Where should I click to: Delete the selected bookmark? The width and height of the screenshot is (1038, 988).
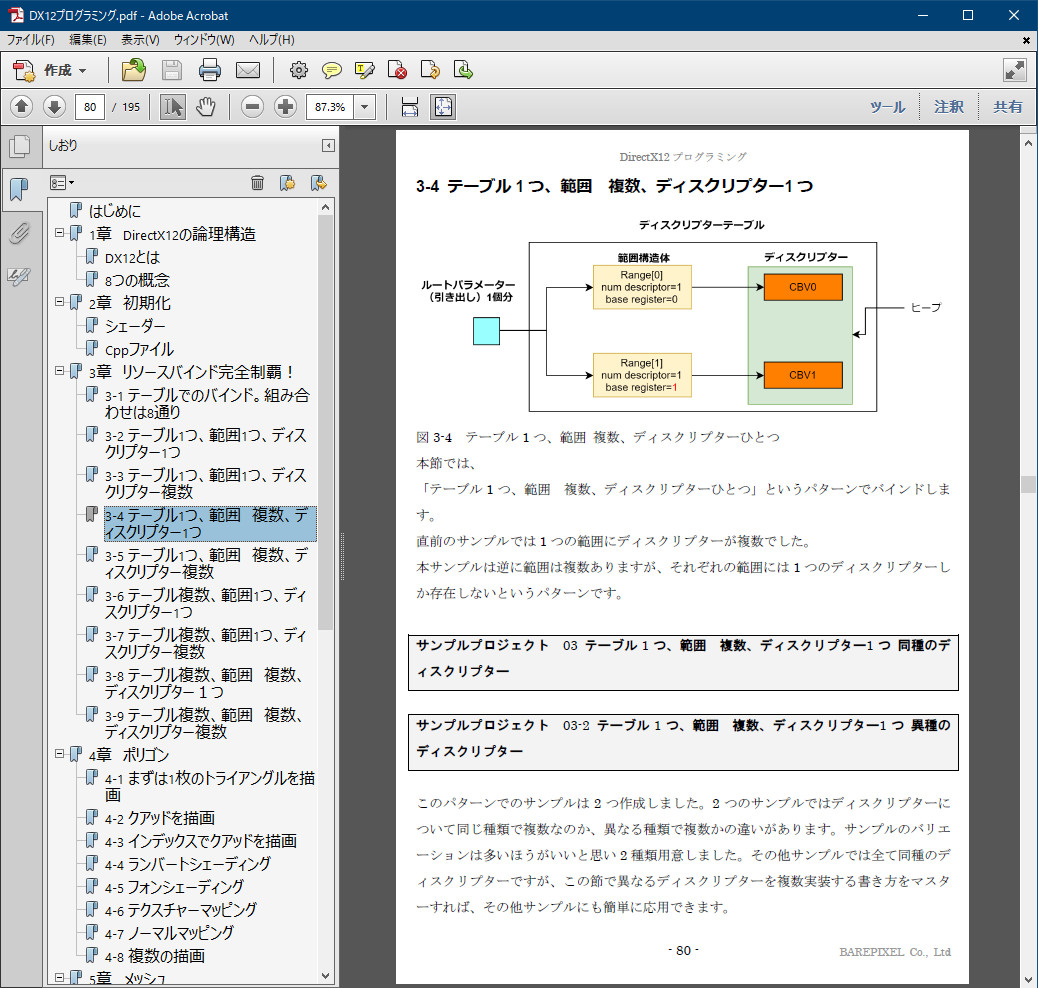(258, 182)
